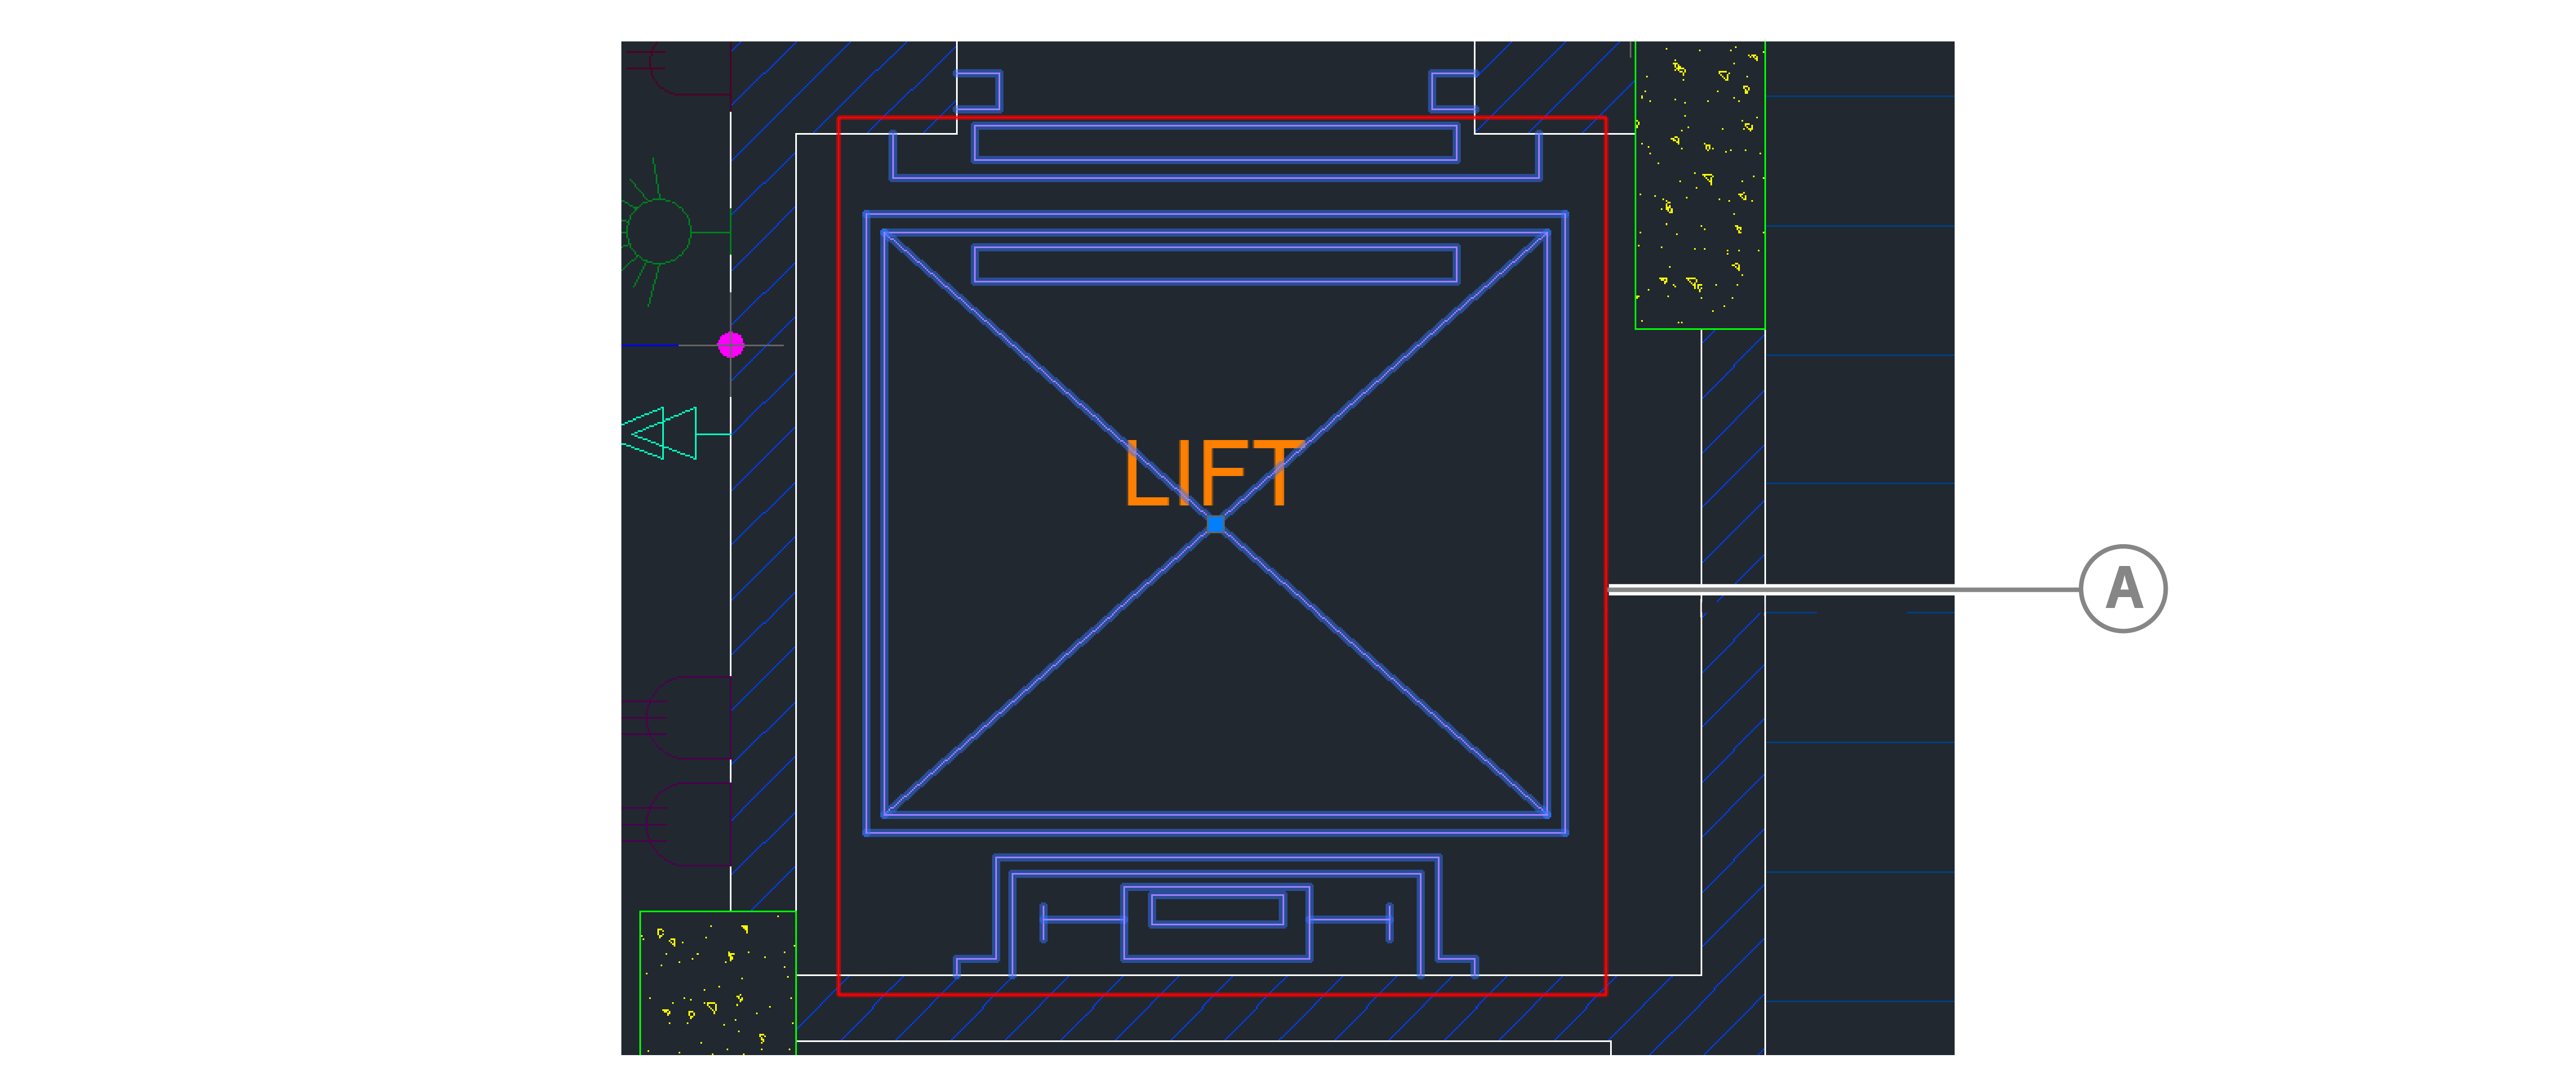Viewport: 2576px width, 1090px height.
Task: Select the long rectangle above the lift car
Action: coord(1215,143)
